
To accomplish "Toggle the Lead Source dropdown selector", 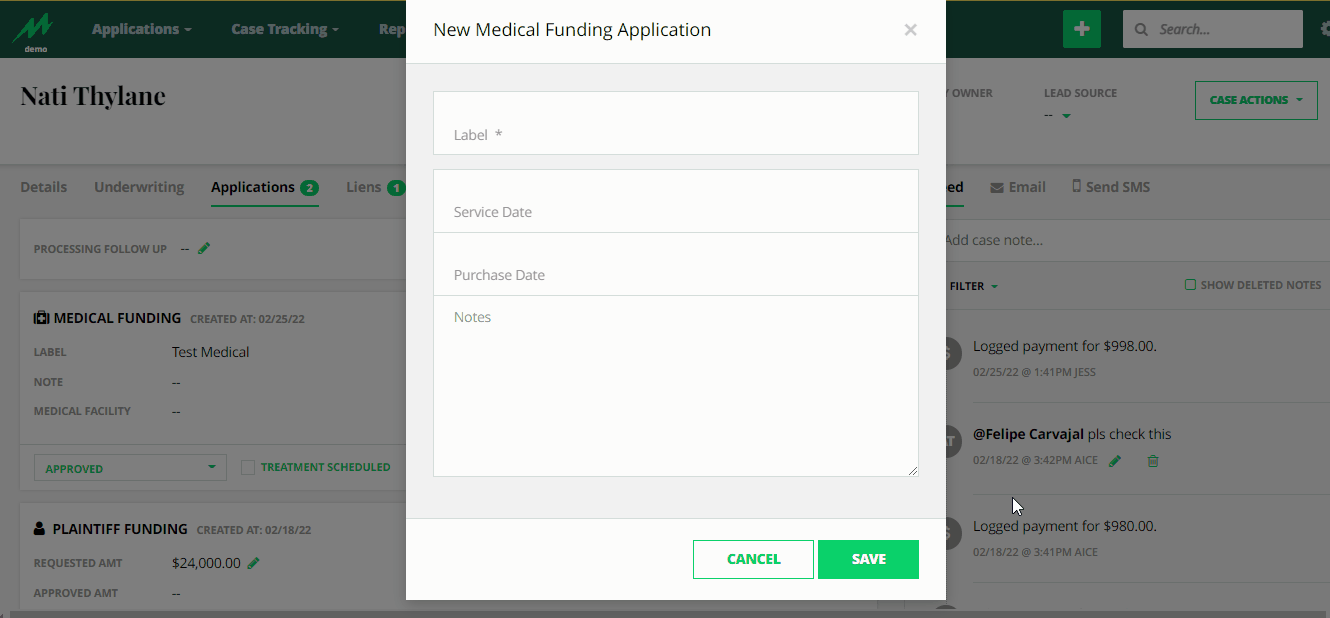I will point(1066,113).
